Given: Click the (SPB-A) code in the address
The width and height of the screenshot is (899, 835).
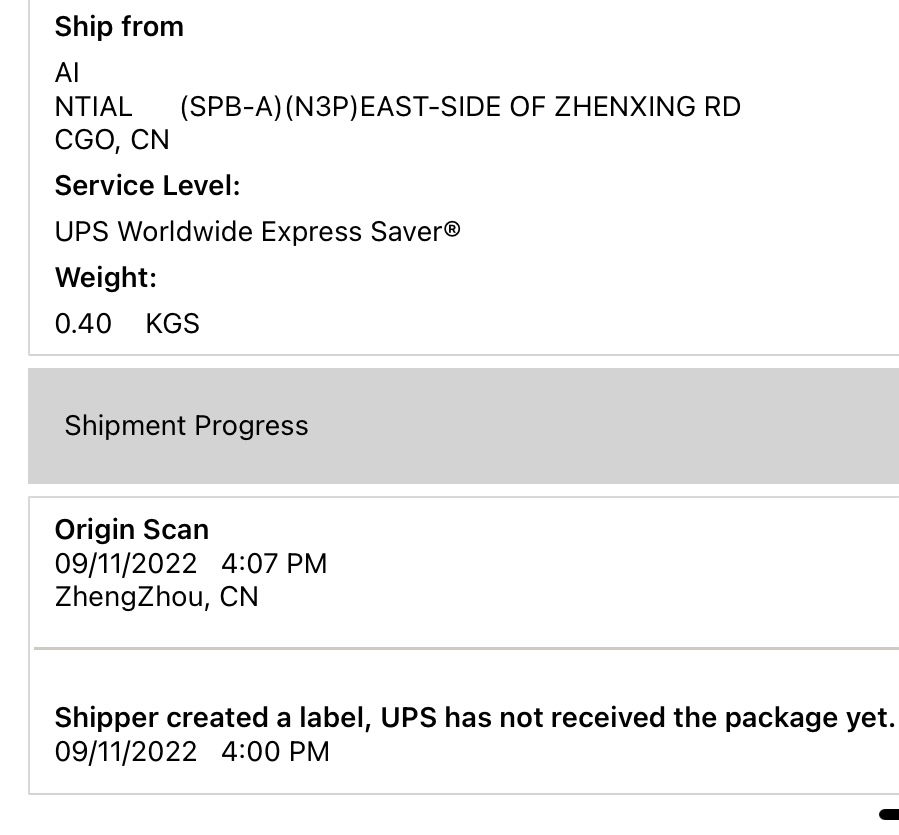Looking at the screenshot, I should (231, 106).
